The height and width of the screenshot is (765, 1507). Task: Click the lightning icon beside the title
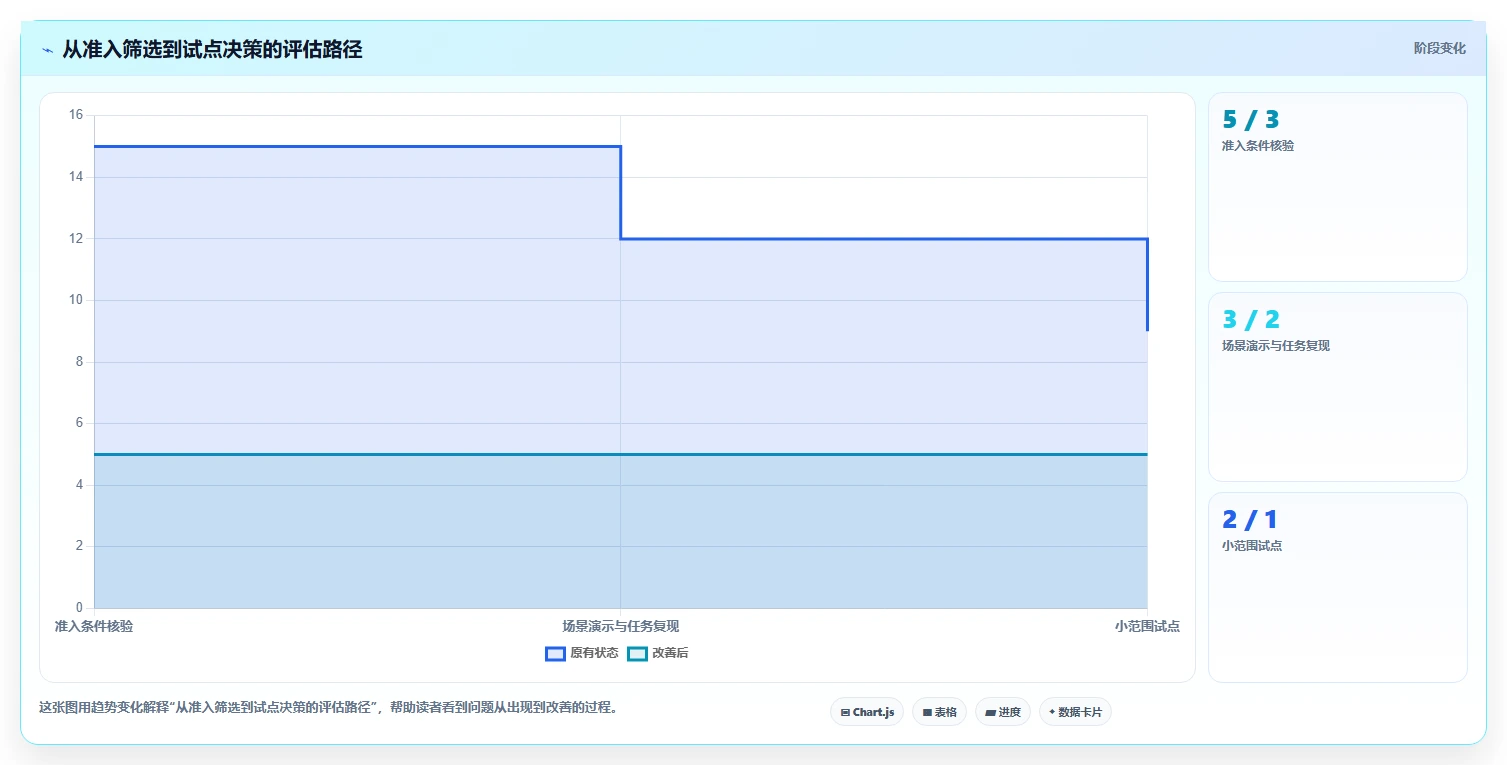pyautogui.click(x=47, y=50)
